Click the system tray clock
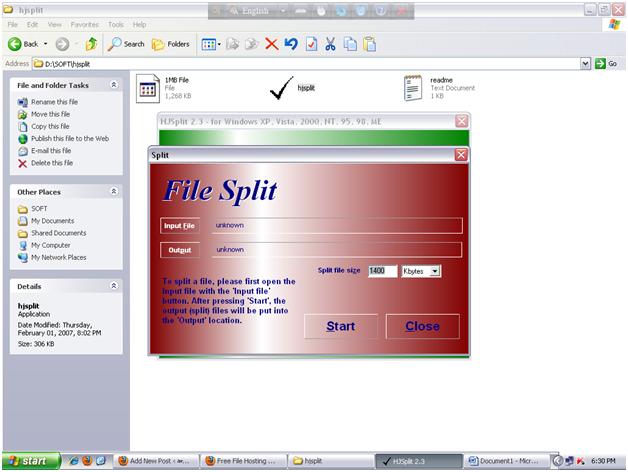628x472 pixels. tap(603, 461)
